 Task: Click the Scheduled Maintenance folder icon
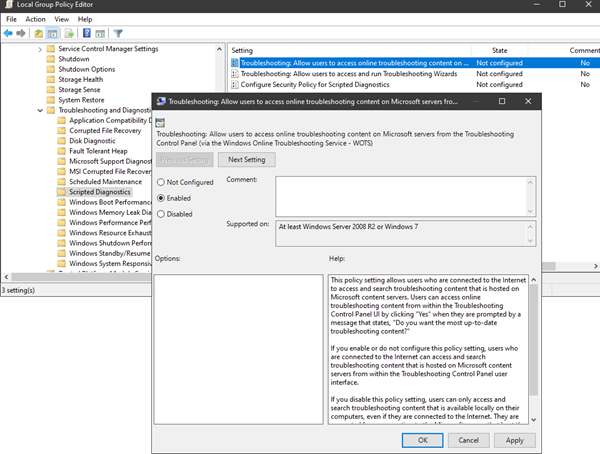coord(62,181)
